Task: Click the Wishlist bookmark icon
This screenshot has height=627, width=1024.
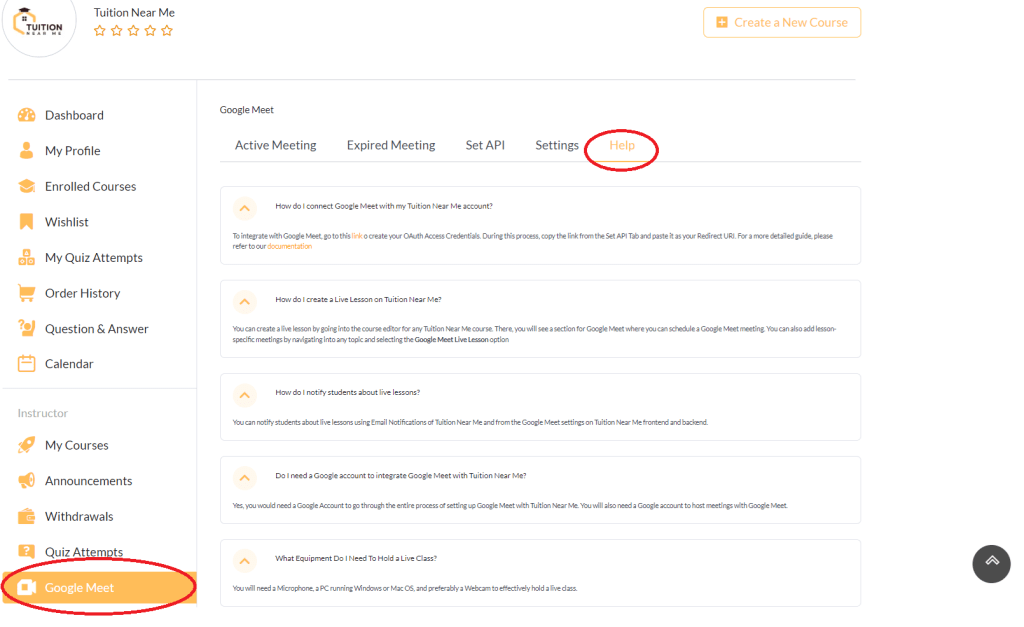Action: pyautogui.click(x=27, y=222)
